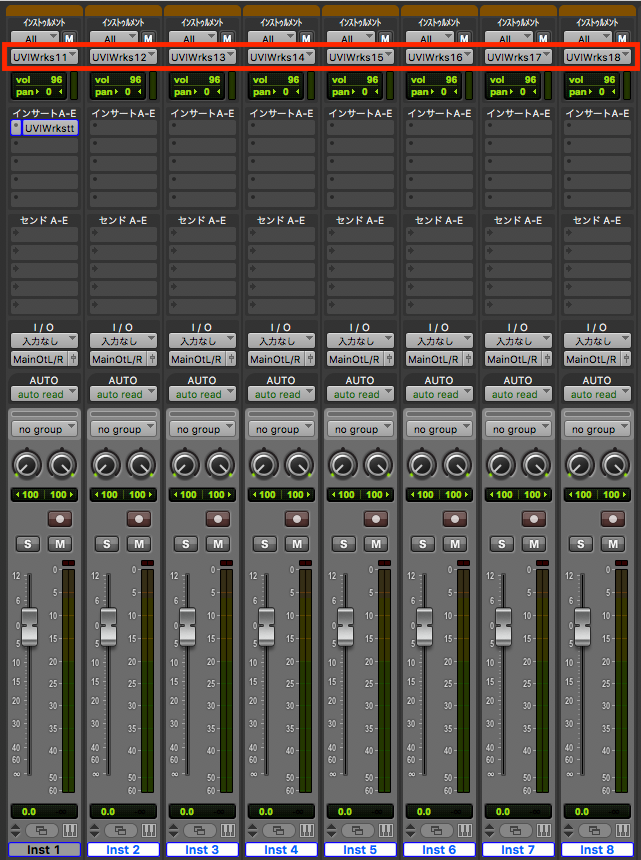Select the Inst 1 track name
The image size is (641, 860).
click(x=44, y=850)
